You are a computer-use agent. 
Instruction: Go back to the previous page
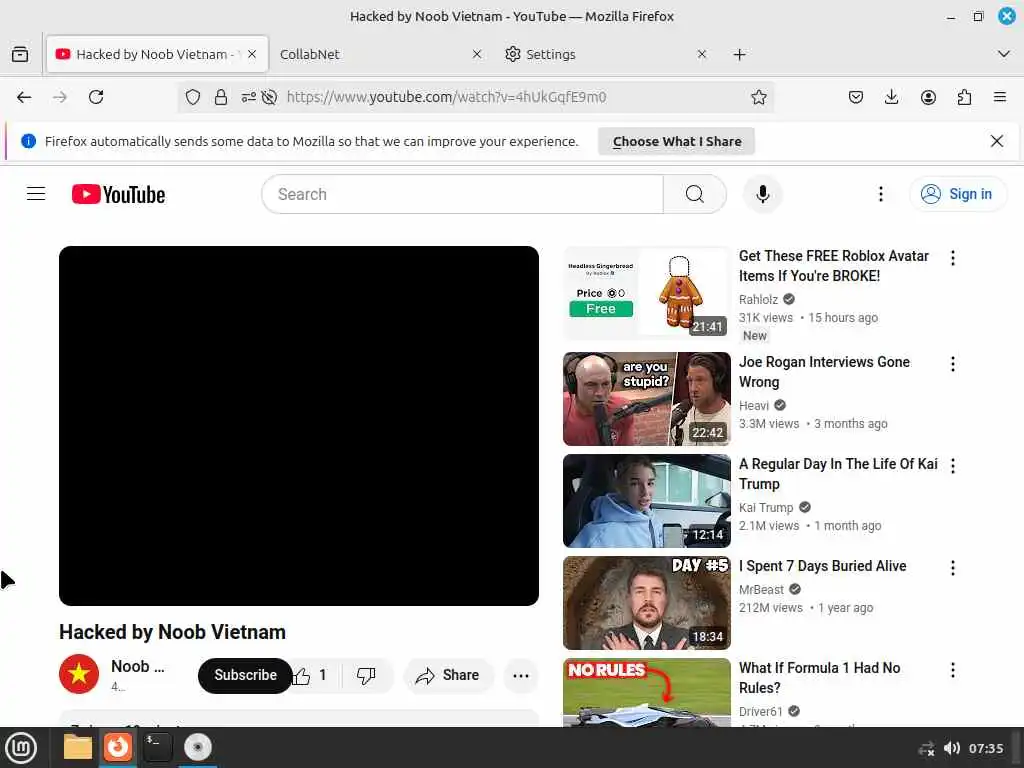(x=24, y=97)
